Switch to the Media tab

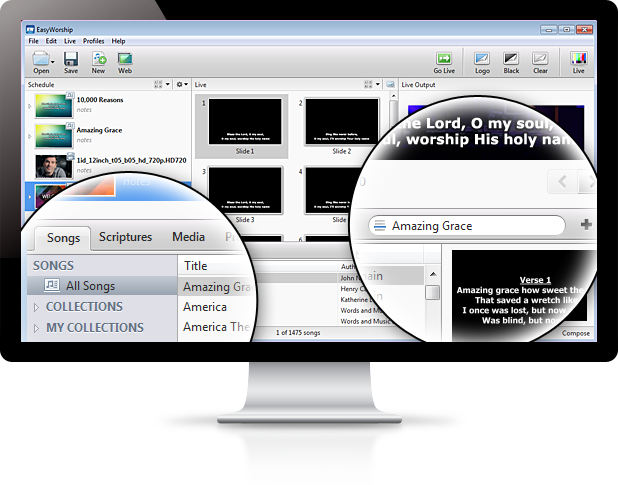click(188, 237)
